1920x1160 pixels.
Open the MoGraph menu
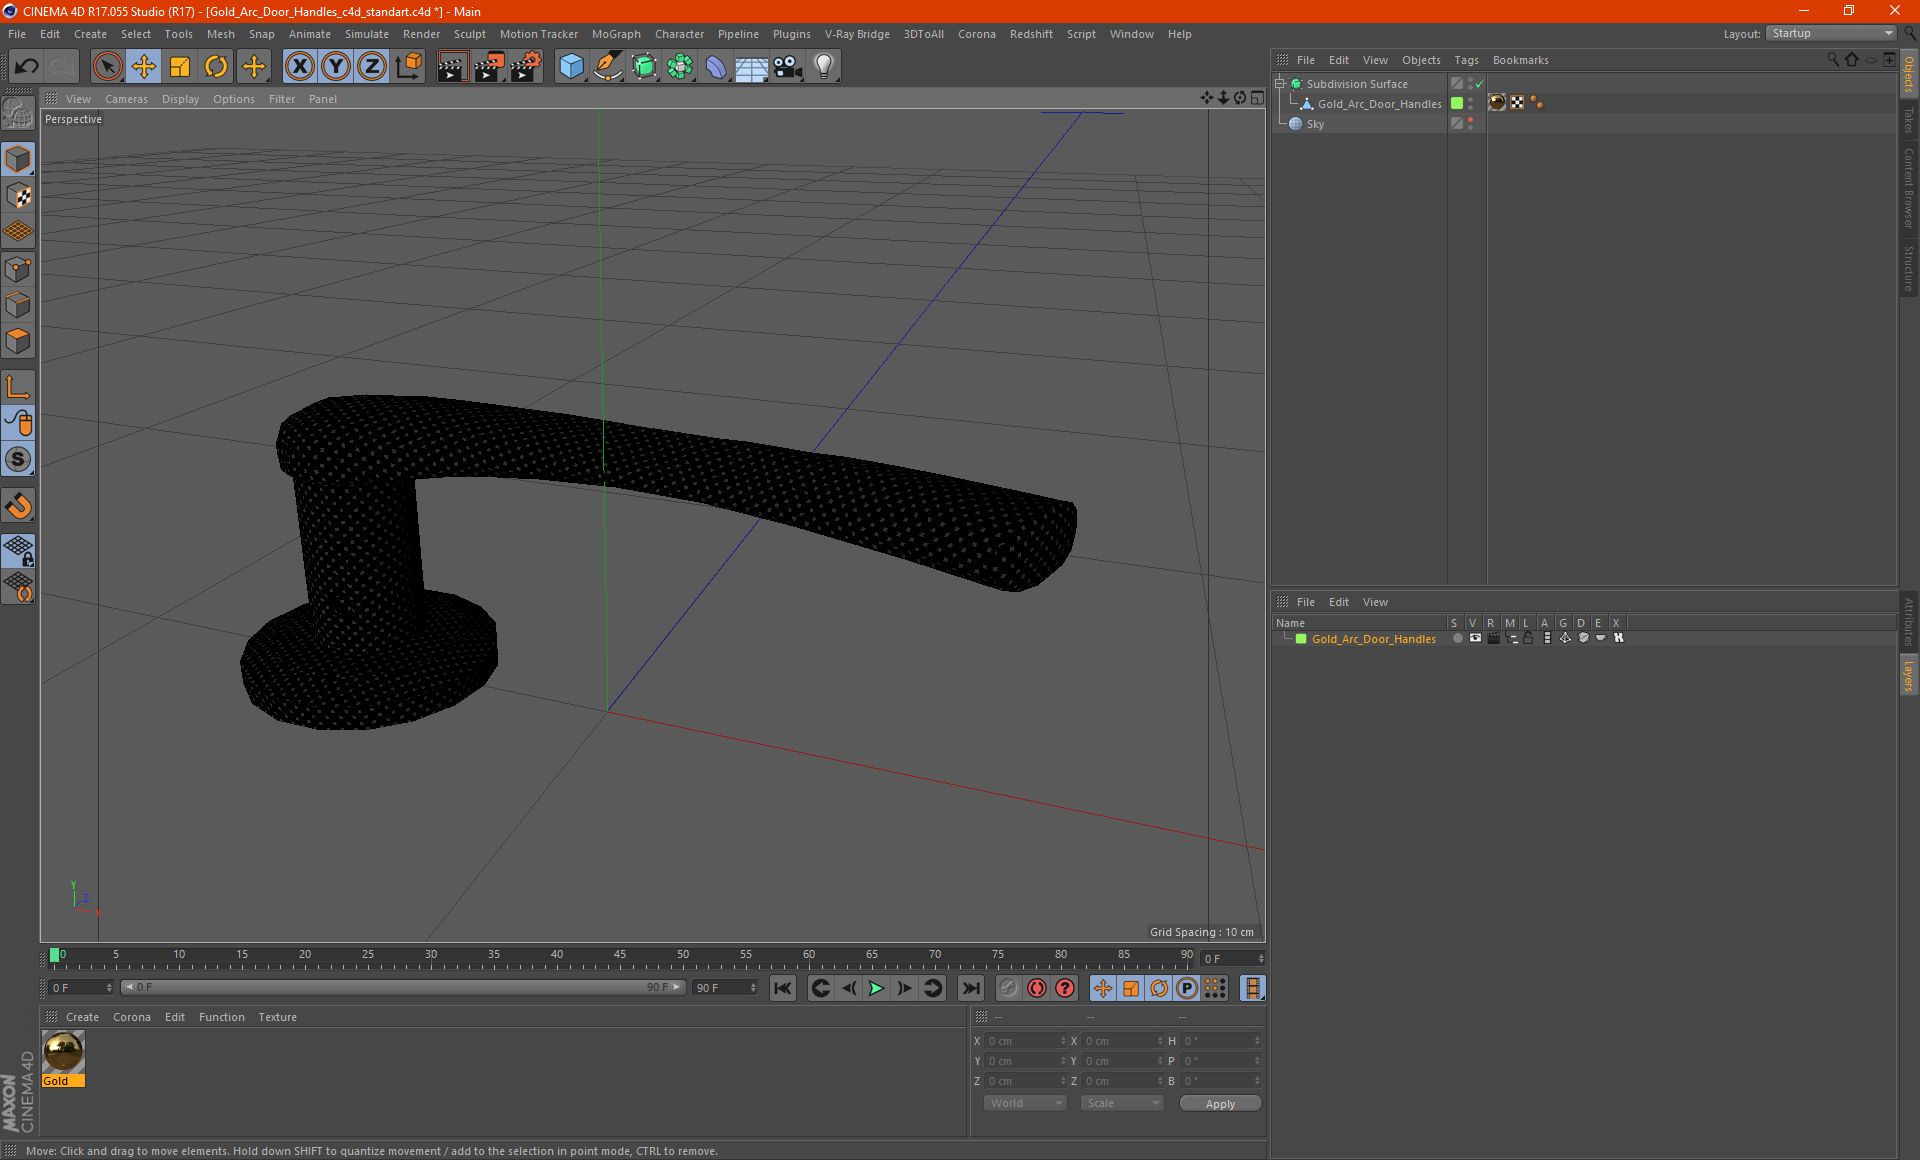coord(616,34)
